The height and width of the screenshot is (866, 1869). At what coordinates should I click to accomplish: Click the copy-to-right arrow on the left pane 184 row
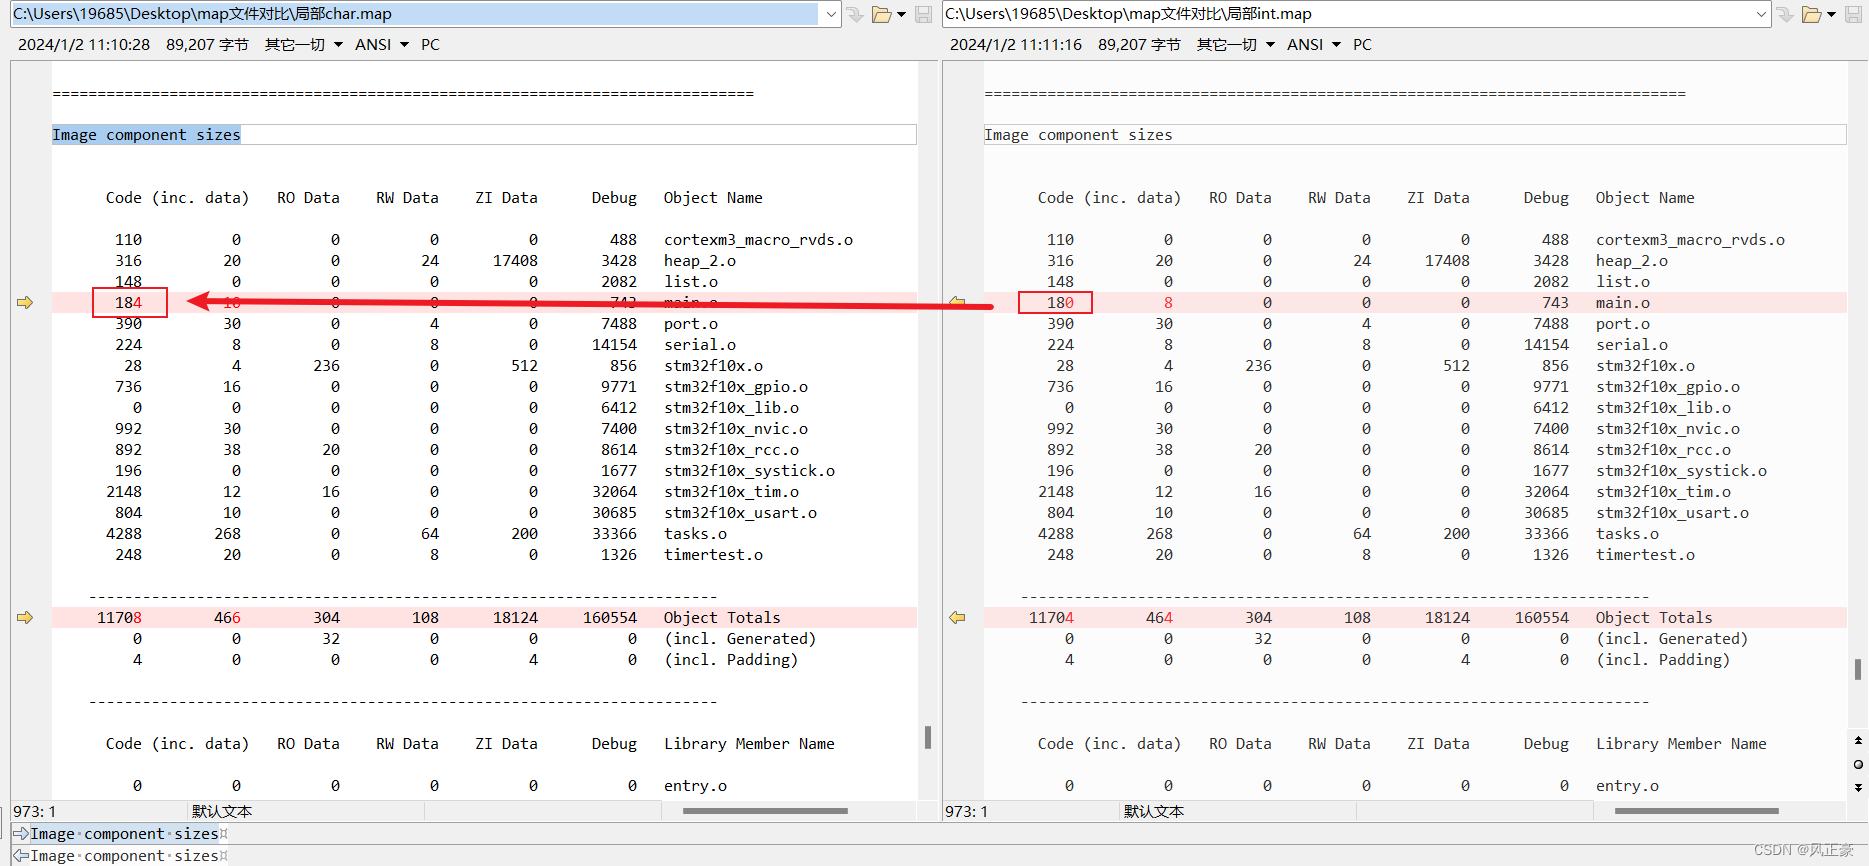(25, 302)
